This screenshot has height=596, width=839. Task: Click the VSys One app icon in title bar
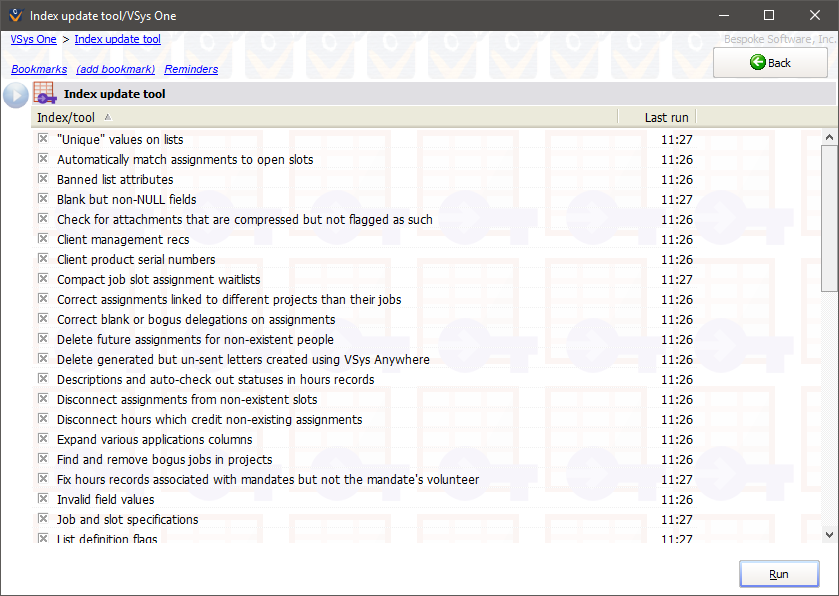[14, 15]
